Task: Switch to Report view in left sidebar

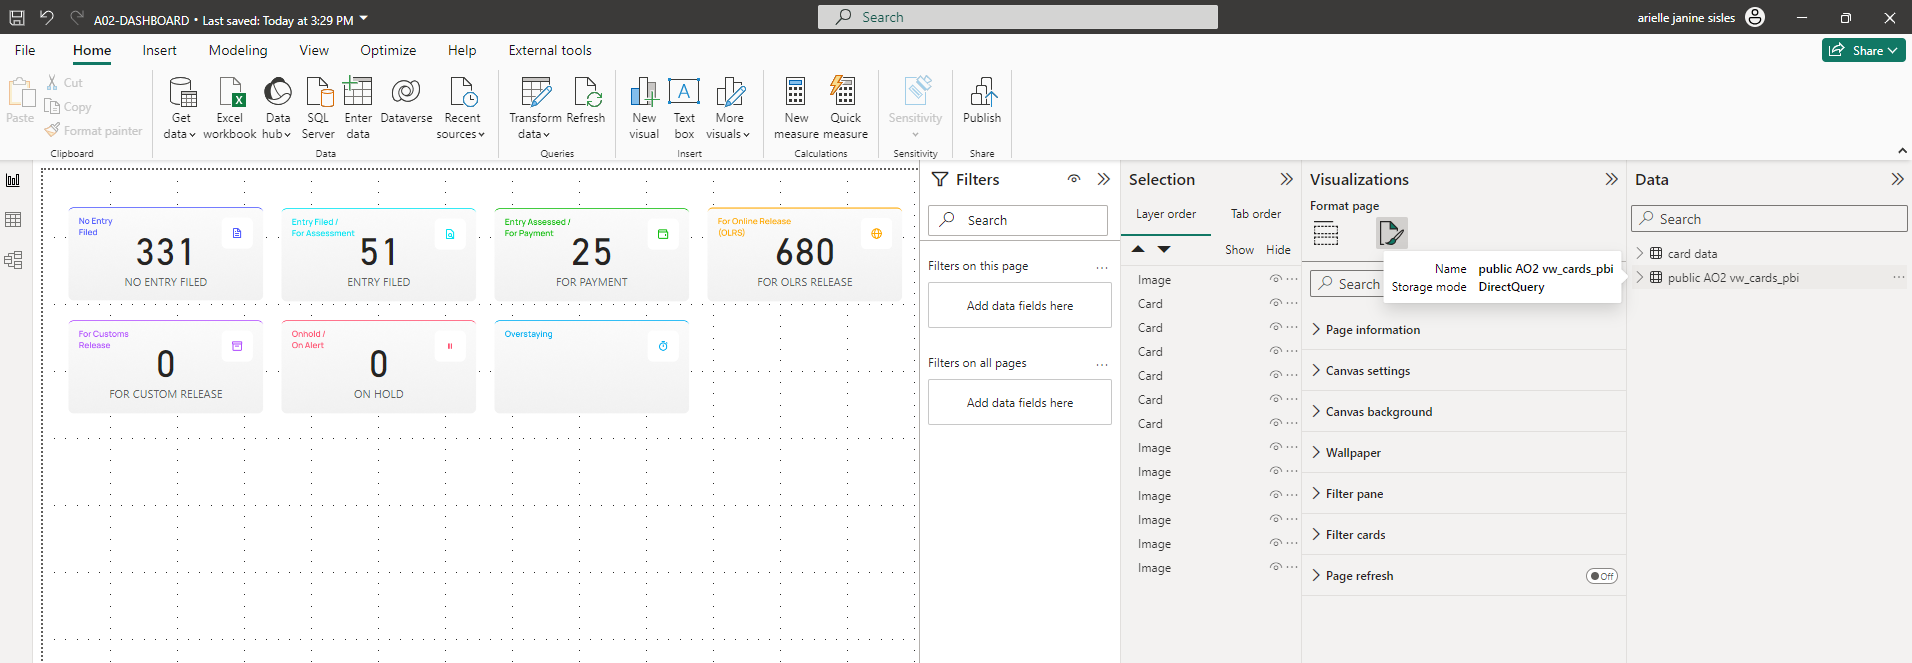Action: [x=13, y=180]
